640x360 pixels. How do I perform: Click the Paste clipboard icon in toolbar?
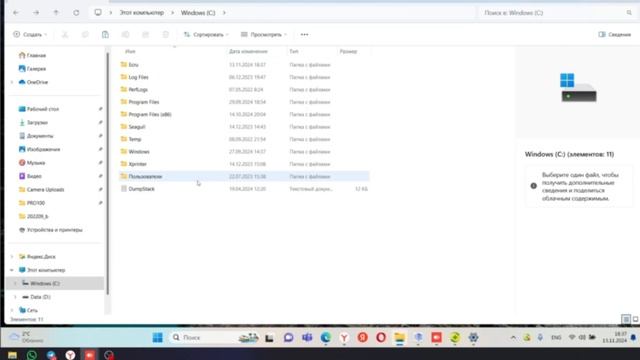click(x=105, y=35)
